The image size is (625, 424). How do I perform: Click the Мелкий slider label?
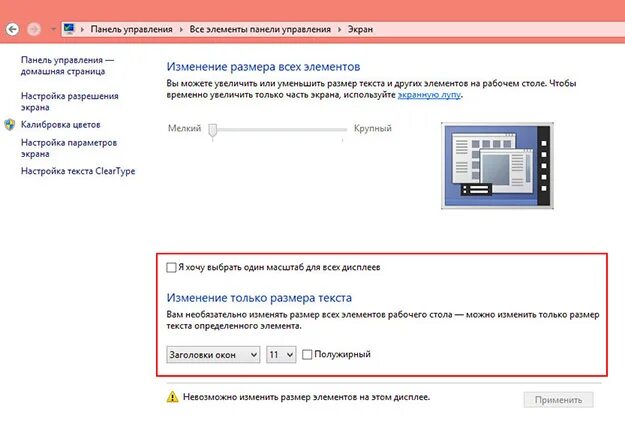(185, 128)
